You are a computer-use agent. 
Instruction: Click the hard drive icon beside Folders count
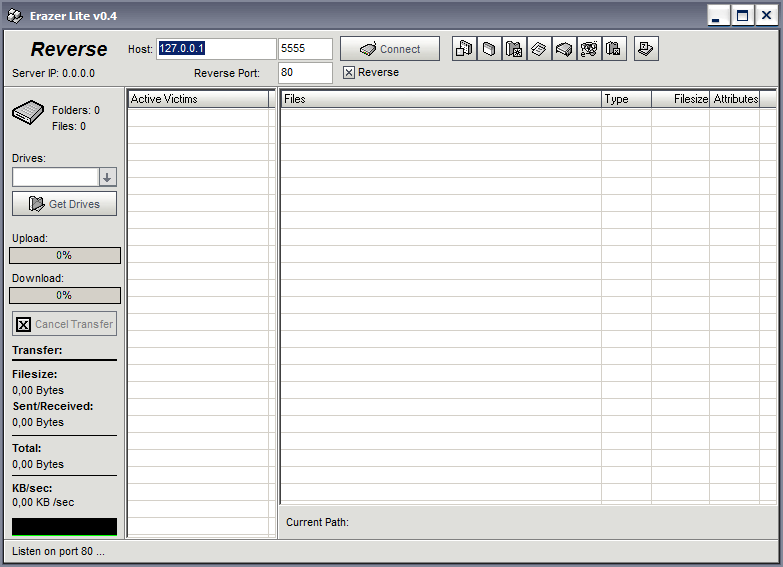[x=28, y=113]
